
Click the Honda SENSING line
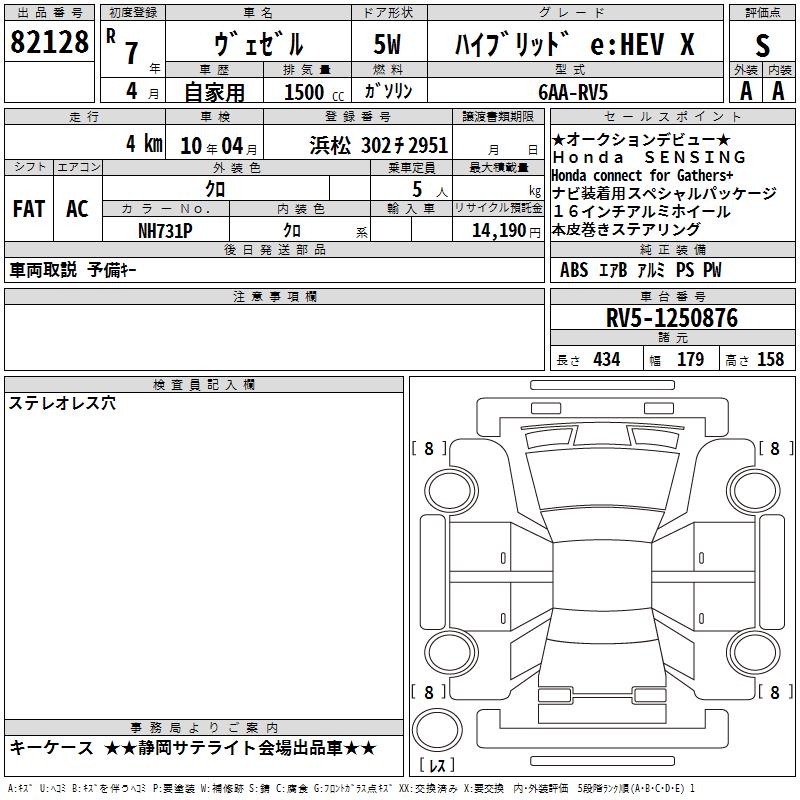click(x=649, y=157)
